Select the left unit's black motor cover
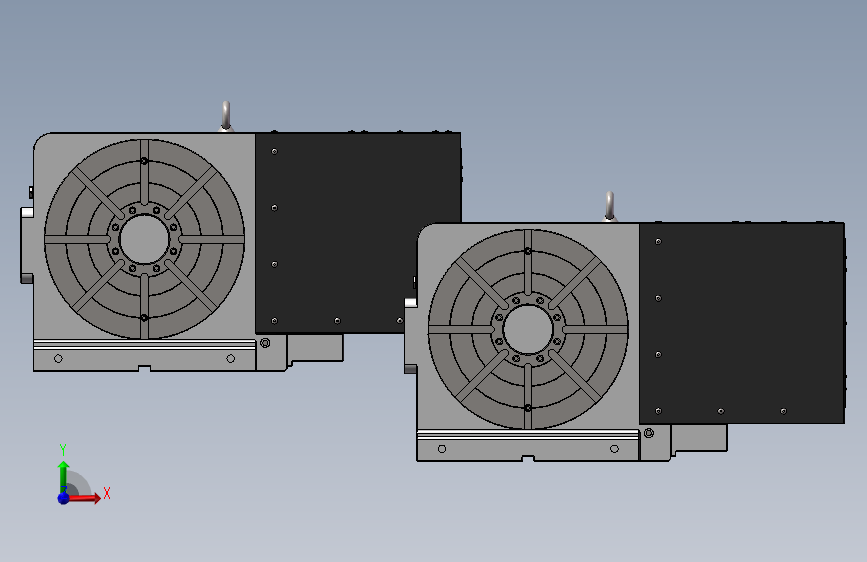Screen dimensions: 867x562 pos(358,233)
